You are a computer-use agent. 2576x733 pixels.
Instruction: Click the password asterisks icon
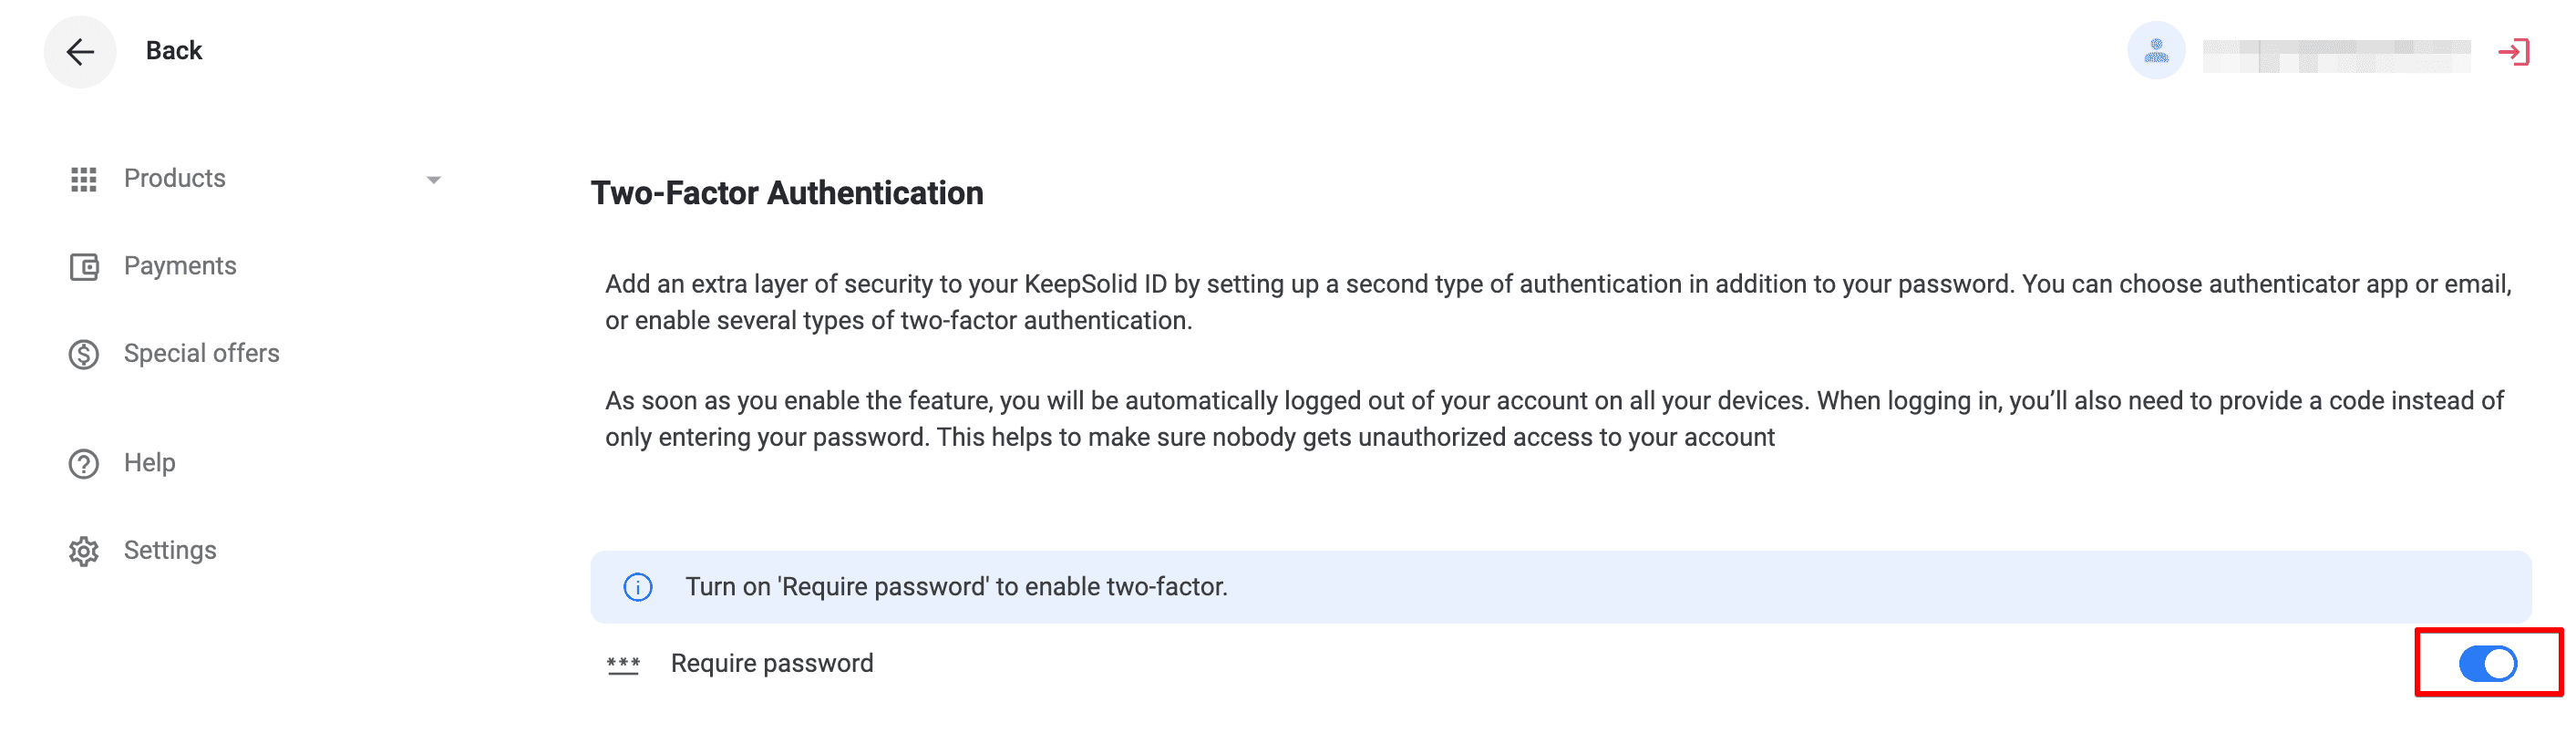point(623,664)
